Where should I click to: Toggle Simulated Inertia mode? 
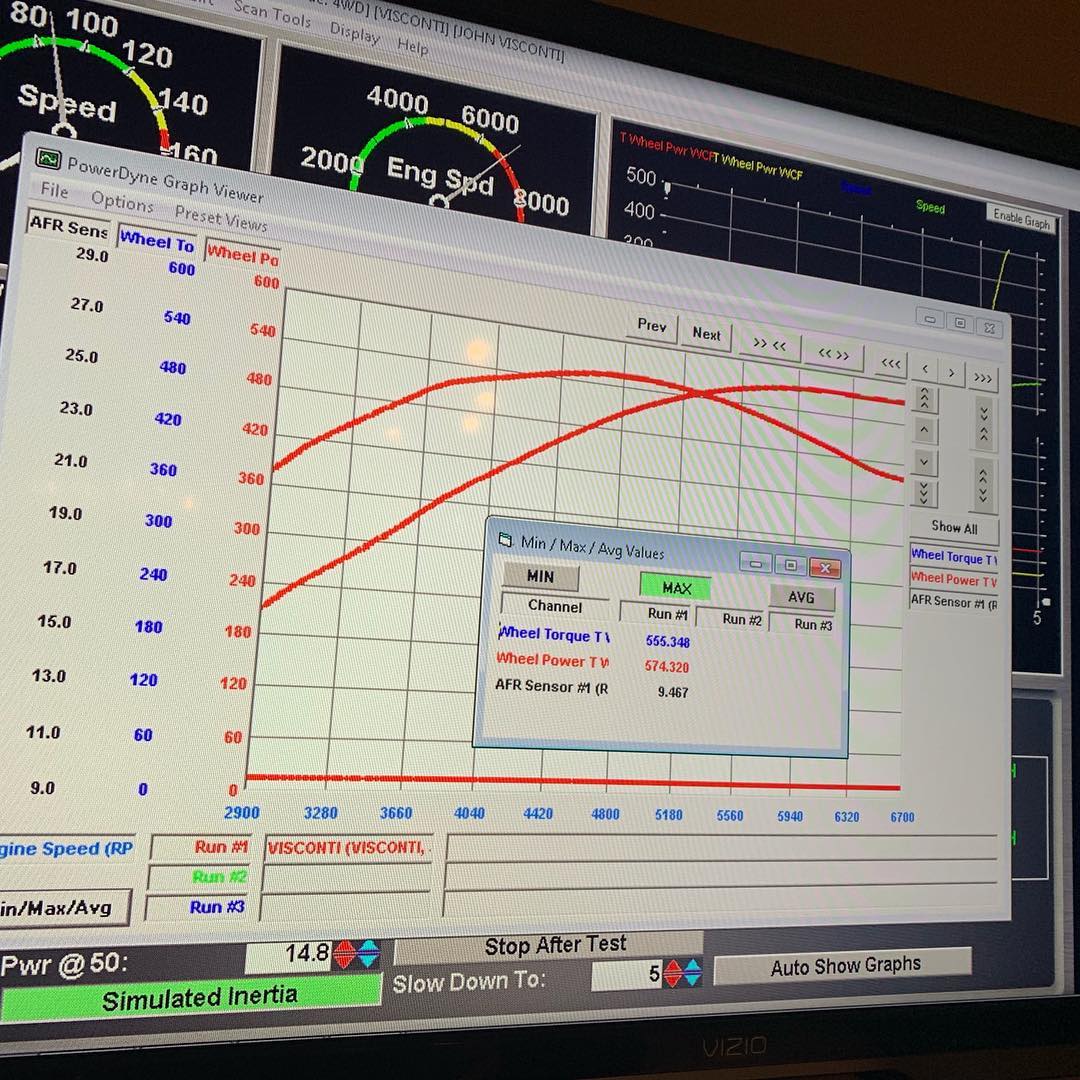199,997
